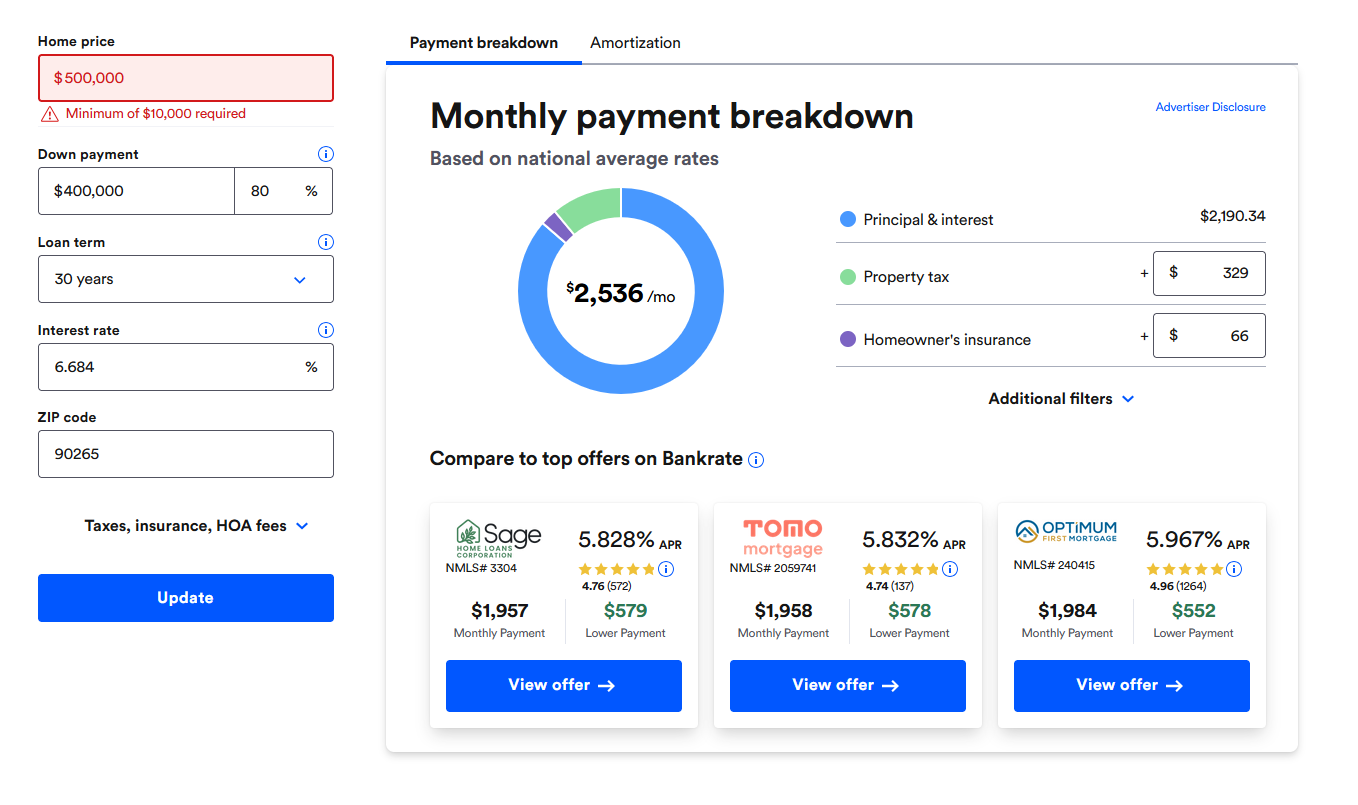Screen dimensions: 1358x805
Task: Click the NMLS# 2059741 text
Action: 773,568
